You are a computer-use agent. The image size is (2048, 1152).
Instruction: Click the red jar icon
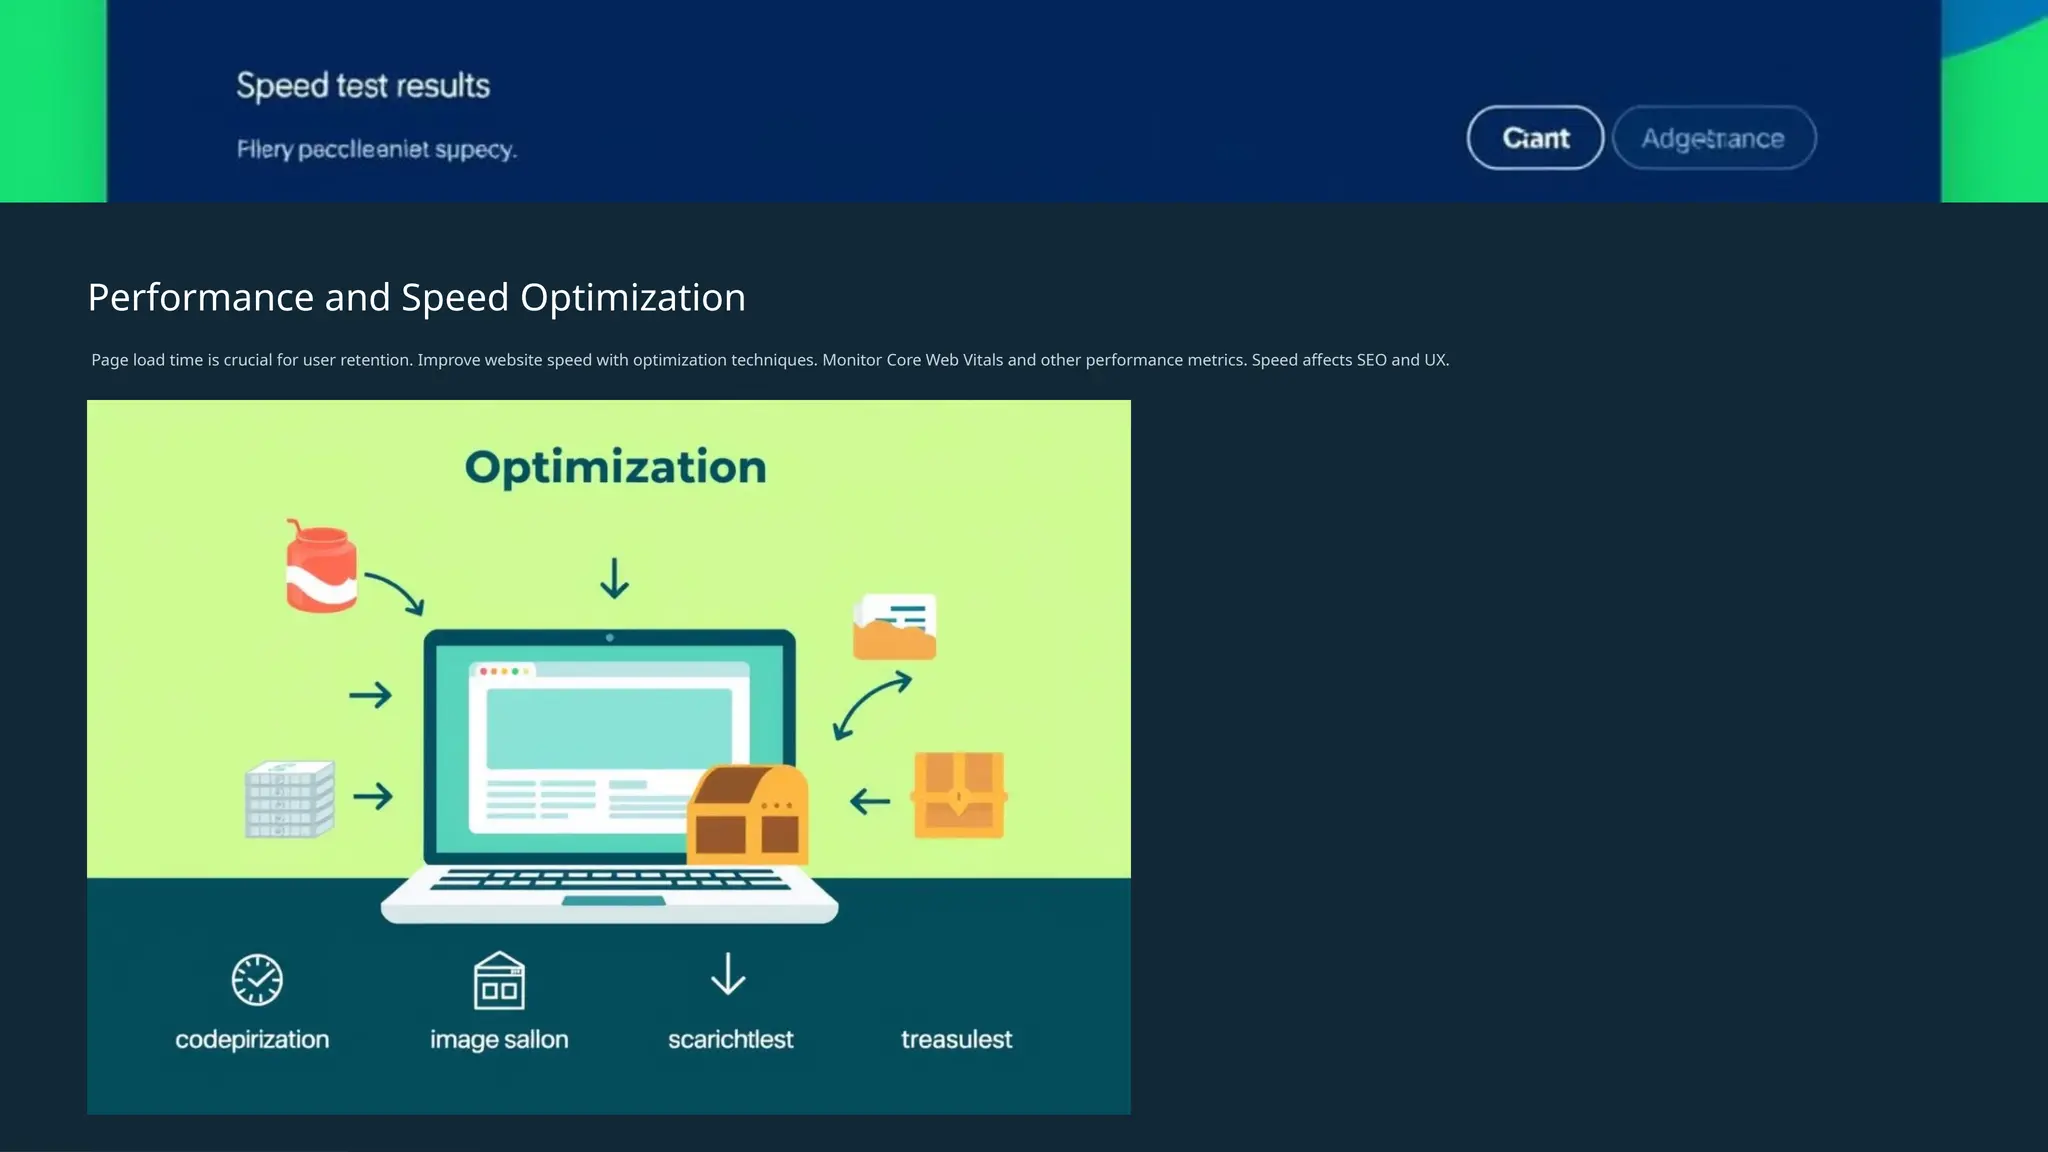[x=321, y=568]
